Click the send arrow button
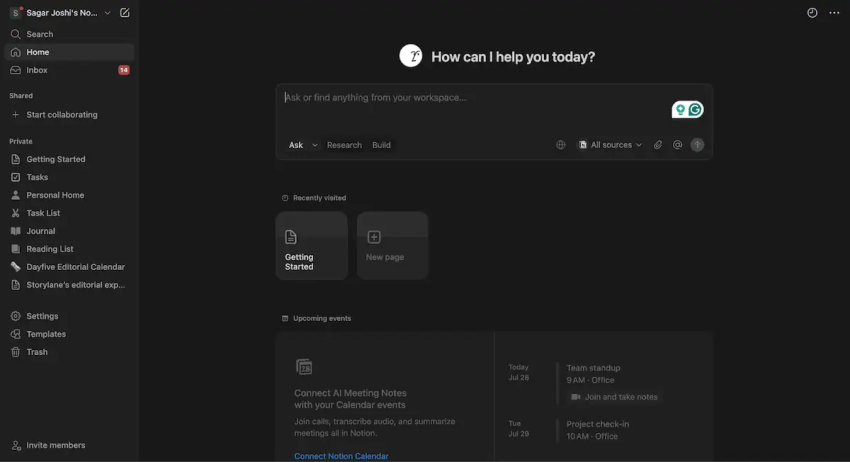Viewport: 850px width, 462px height. tap(697, 145)
